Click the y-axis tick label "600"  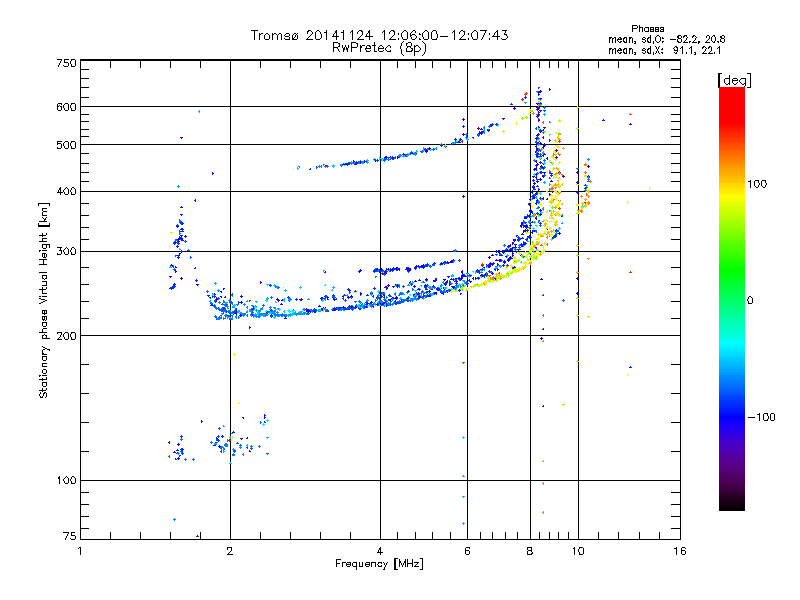(x=66, y=107)
